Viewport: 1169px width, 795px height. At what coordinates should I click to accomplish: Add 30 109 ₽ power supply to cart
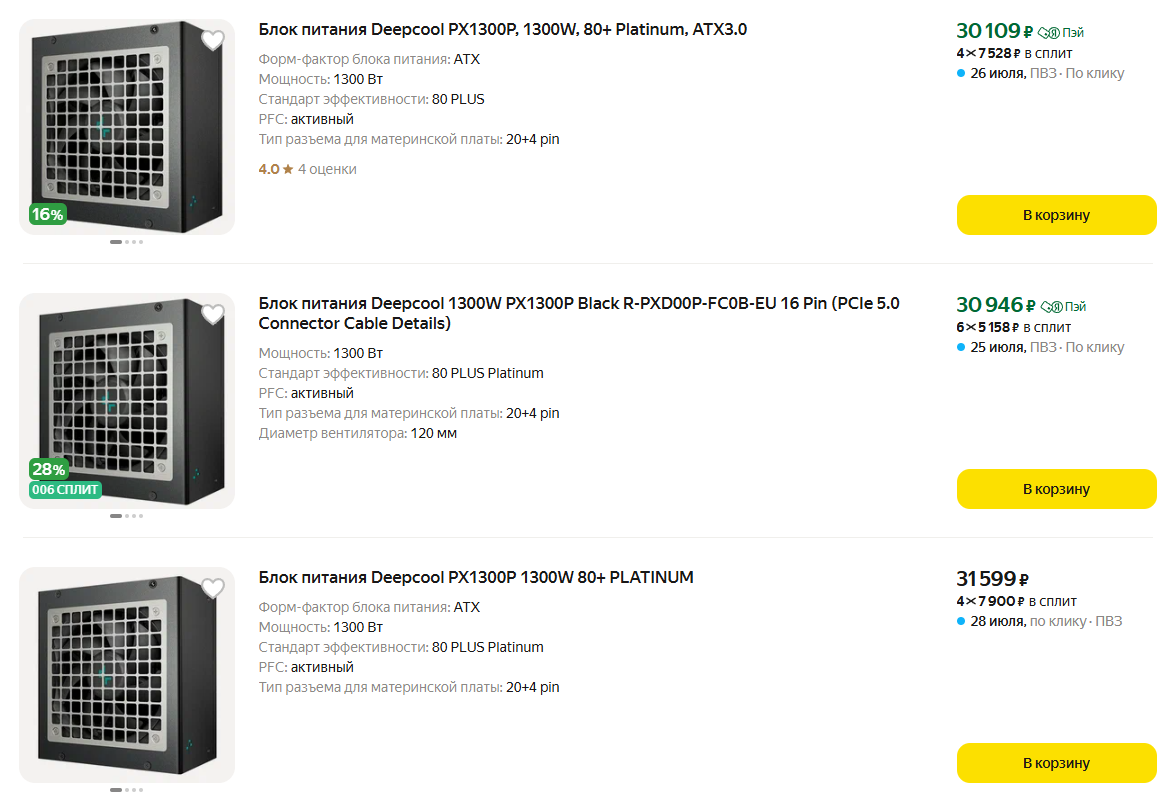[x=1056, y=215]
